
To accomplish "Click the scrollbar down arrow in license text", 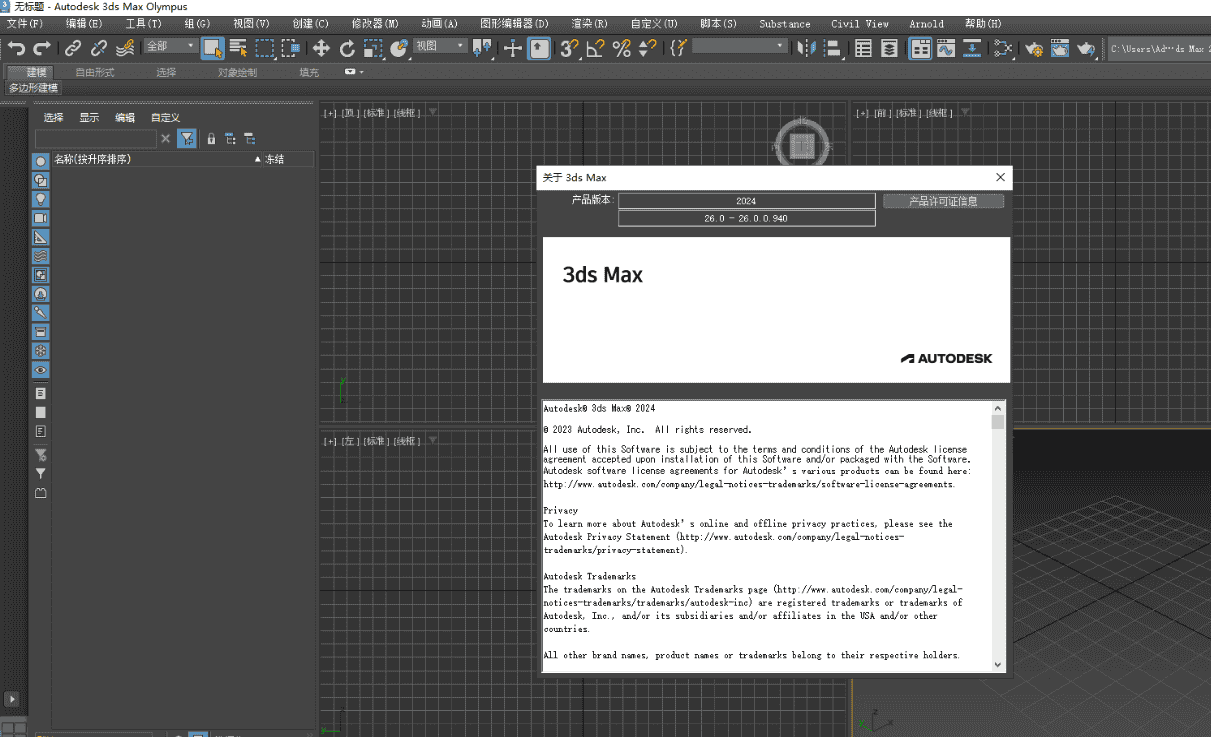I will click(997, 664).
